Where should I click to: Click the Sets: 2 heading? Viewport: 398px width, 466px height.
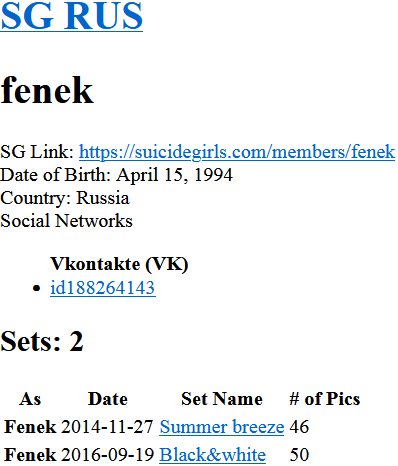coord(42,341)
